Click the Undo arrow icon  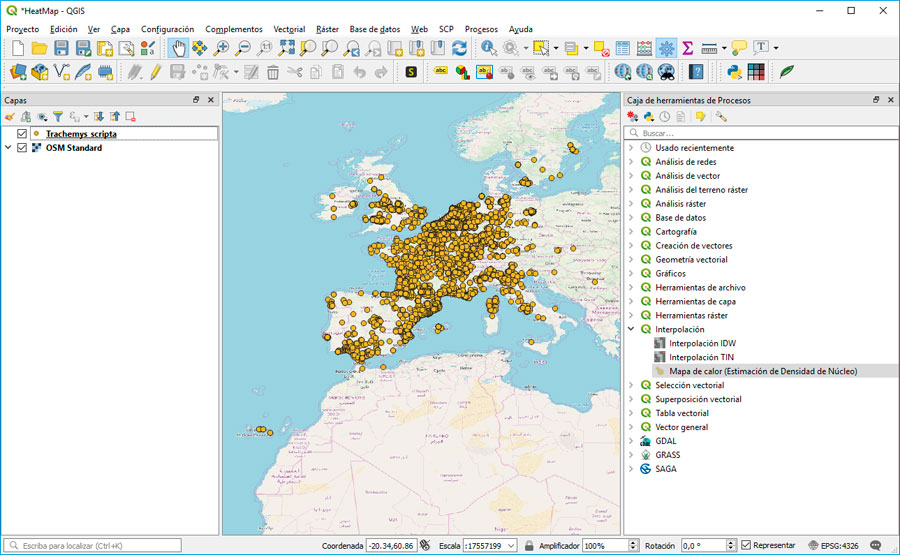359,72
